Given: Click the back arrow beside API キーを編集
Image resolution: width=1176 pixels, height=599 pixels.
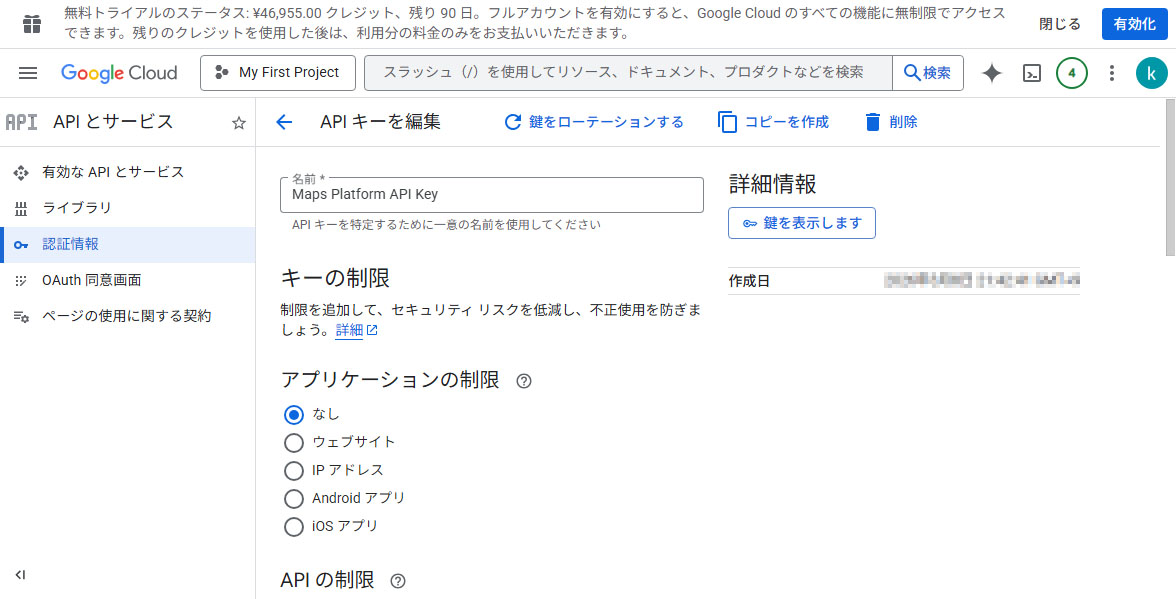Looking at the screenshot, I should (284, 122).
